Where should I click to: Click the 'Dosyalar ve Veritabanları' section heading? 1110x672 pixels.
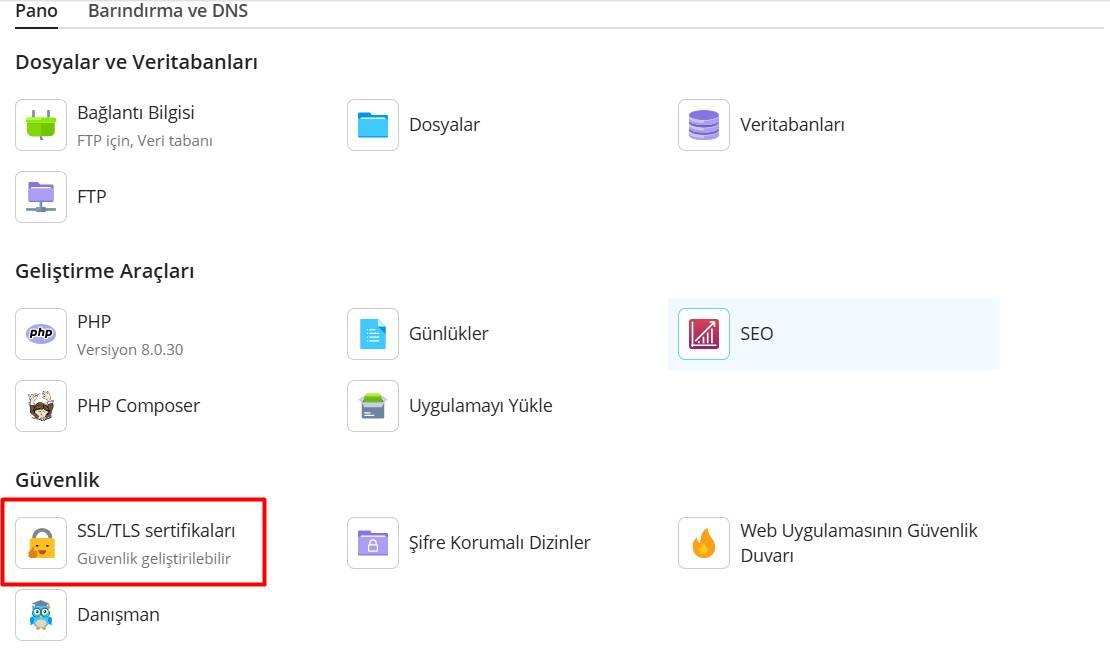(137, 62)
